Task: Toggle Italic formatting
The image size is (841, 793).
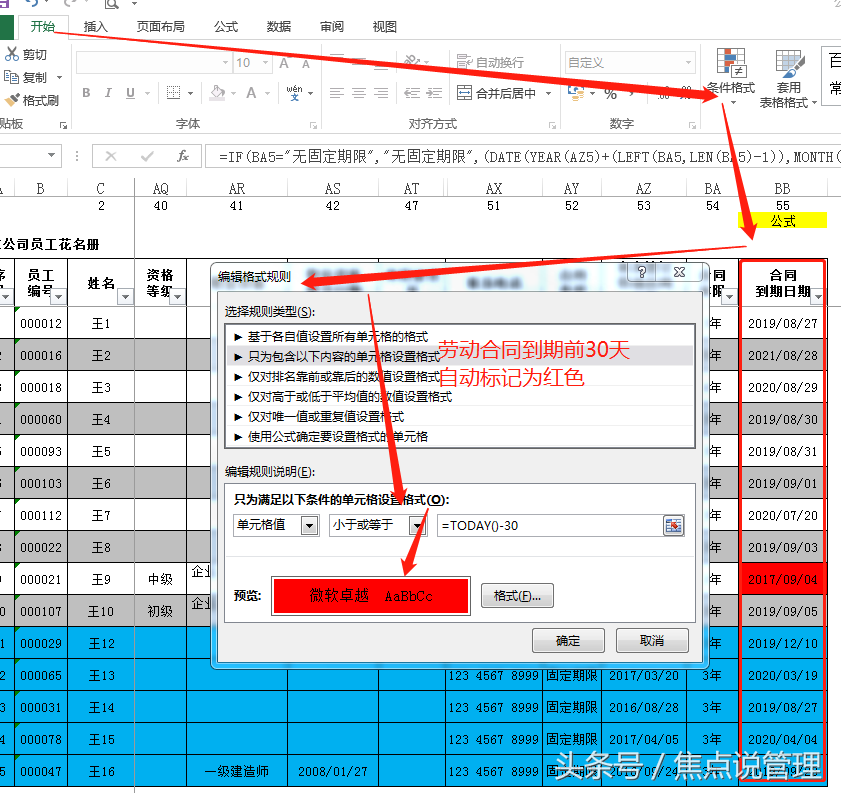Action: coord(108,93)
